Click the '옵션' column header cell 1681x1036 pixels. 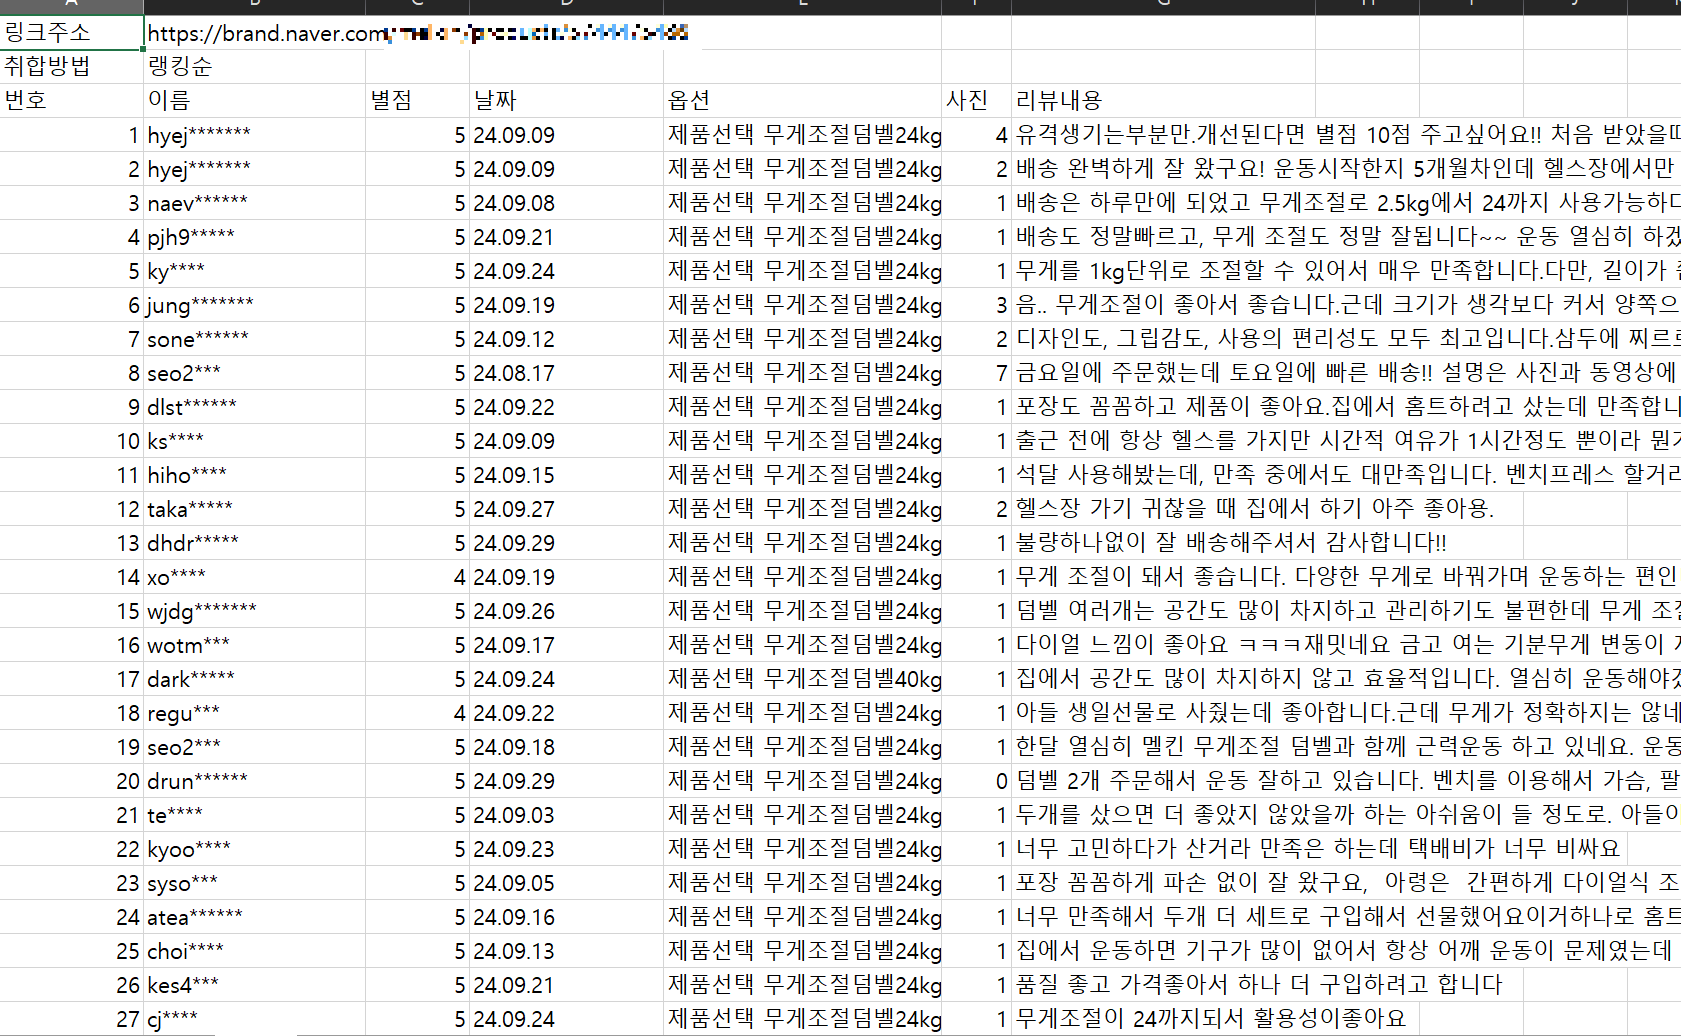pos(803,101)
